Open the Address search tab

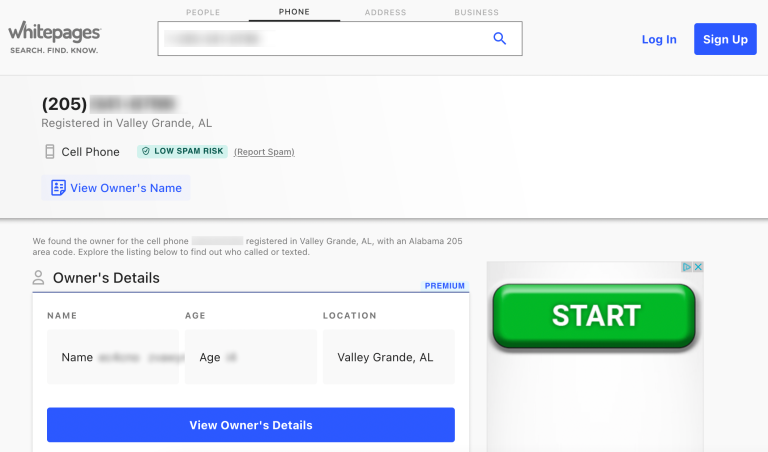tap(385, 12)
